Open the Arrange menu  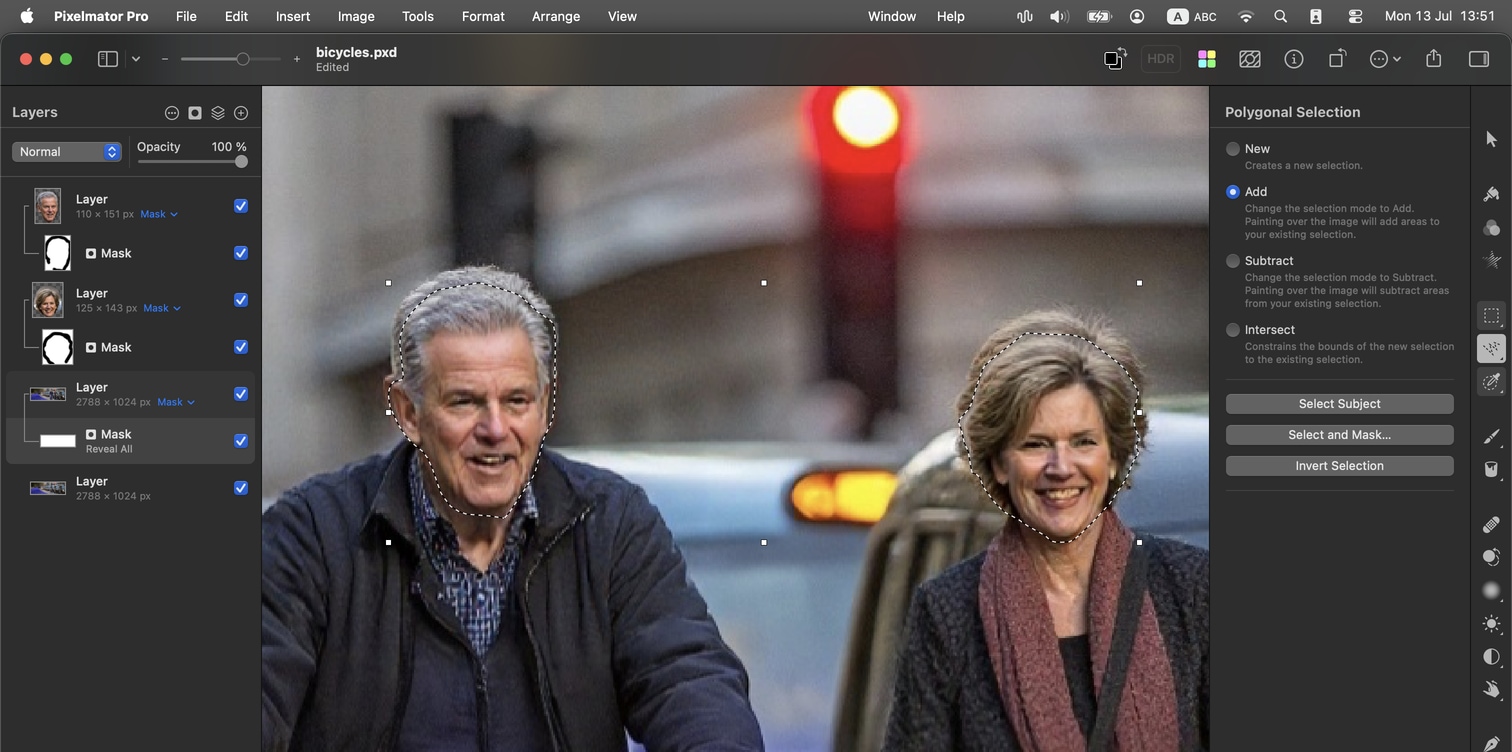556,16
